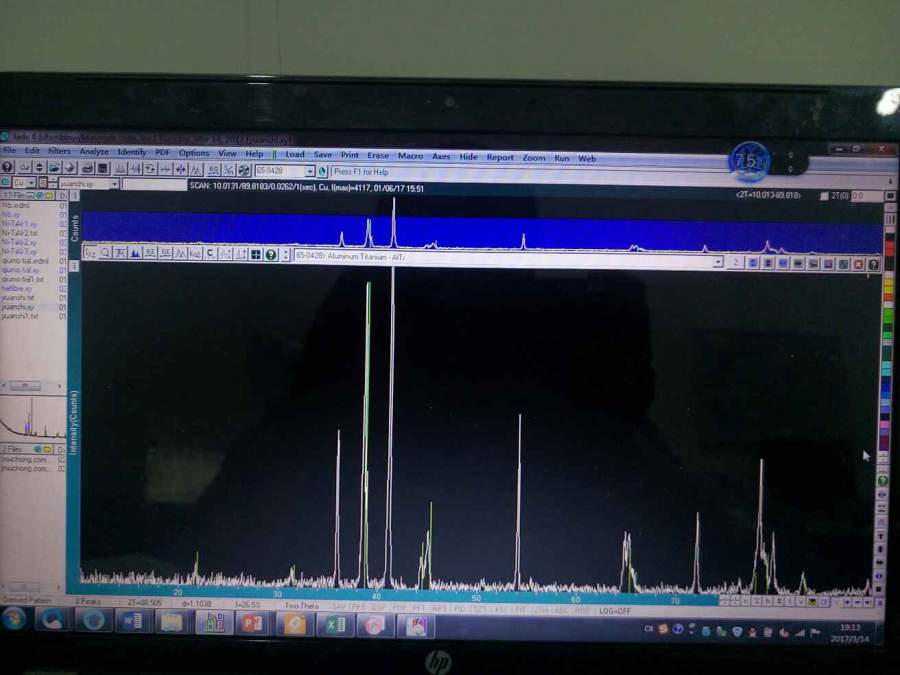The height and width of the screenshot is (675, 900).
Task: Click the profile fitting peaks icon in main toolbar
Action: (196, 169)
